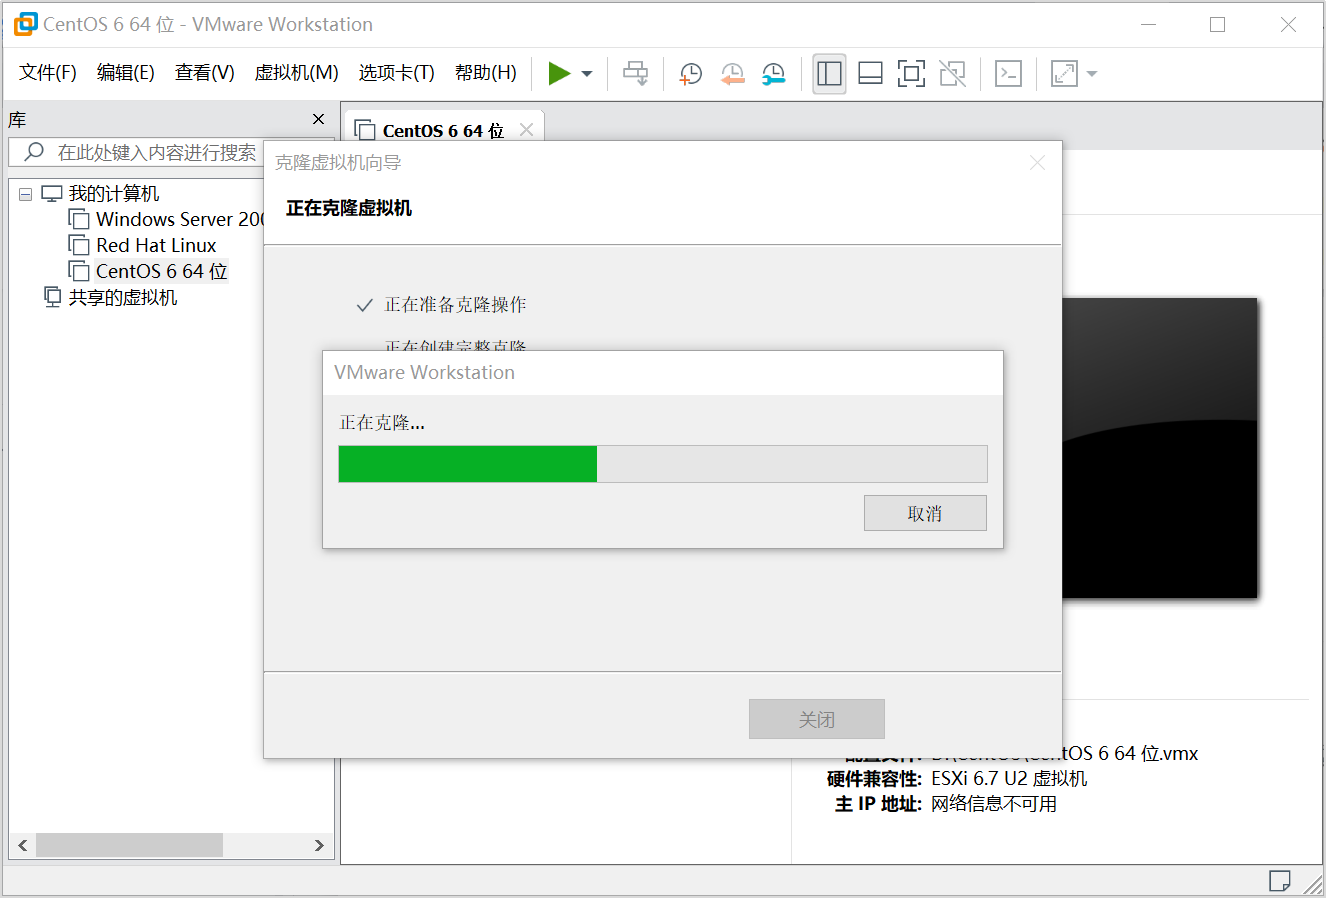Screen dimensions: 1328x899
Task: Click the disabled 关闭 button in wizard
Action: (817, 719)
